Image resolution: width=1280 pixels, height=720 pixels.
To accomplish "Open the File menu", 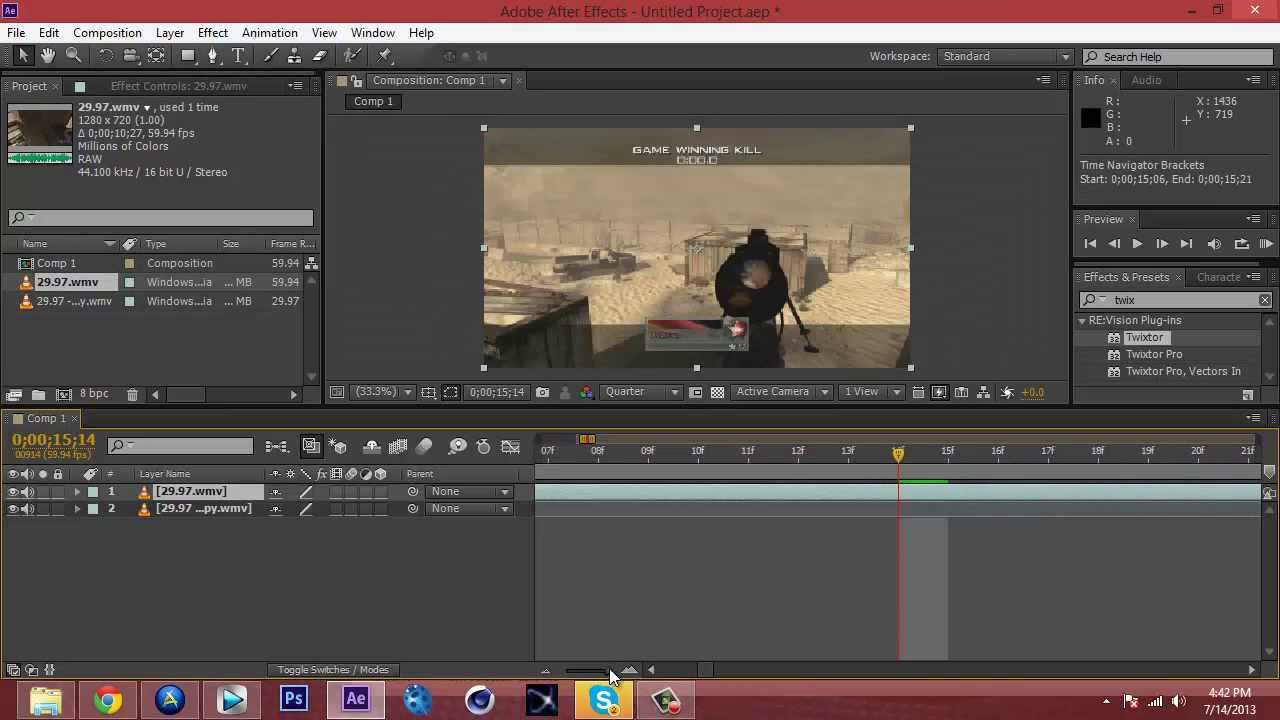I will [x=16, y=33].
